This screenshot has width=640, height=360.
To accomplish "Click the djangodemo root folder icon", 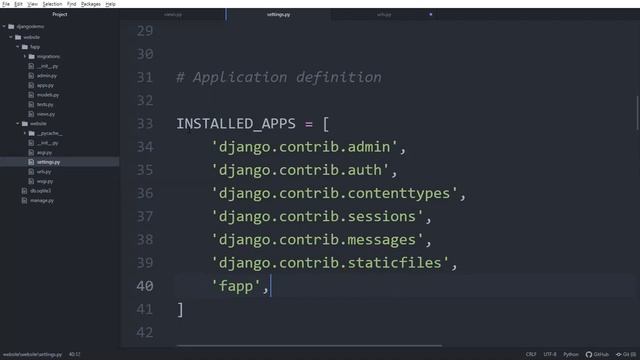I will click(x=11, y=27).
